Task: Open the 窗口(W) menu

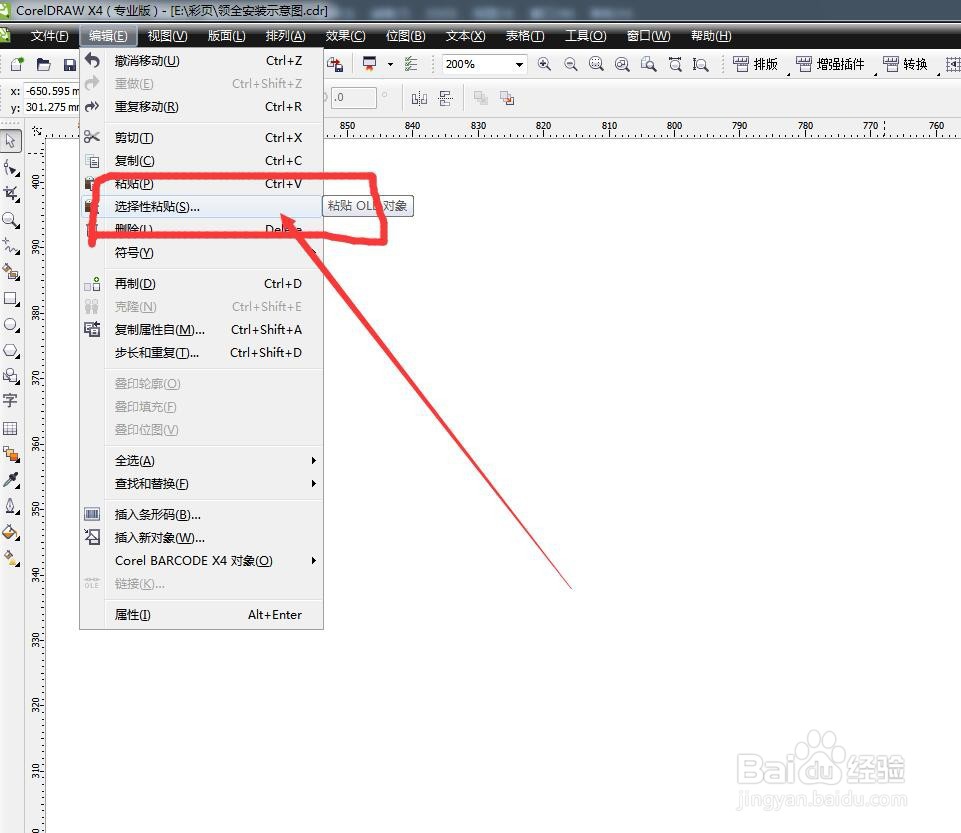Action: (x=648, y=36)
